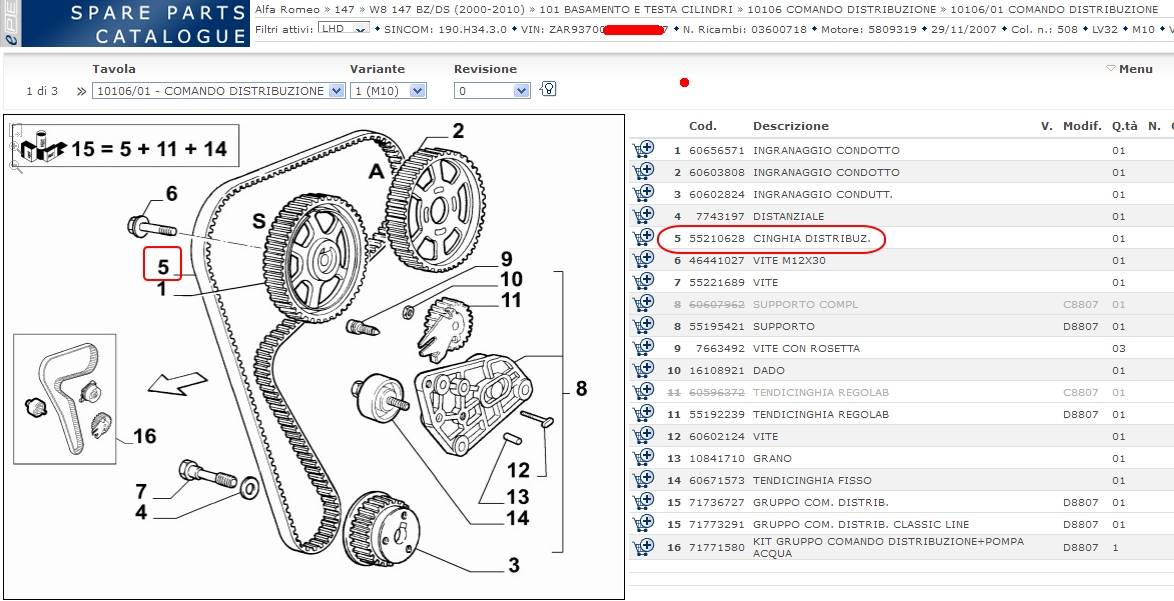This screenshot has width=1174, height=601.
Task: Click cart icon for struck-out 60596372 row
Action: (x=642, y=392)
